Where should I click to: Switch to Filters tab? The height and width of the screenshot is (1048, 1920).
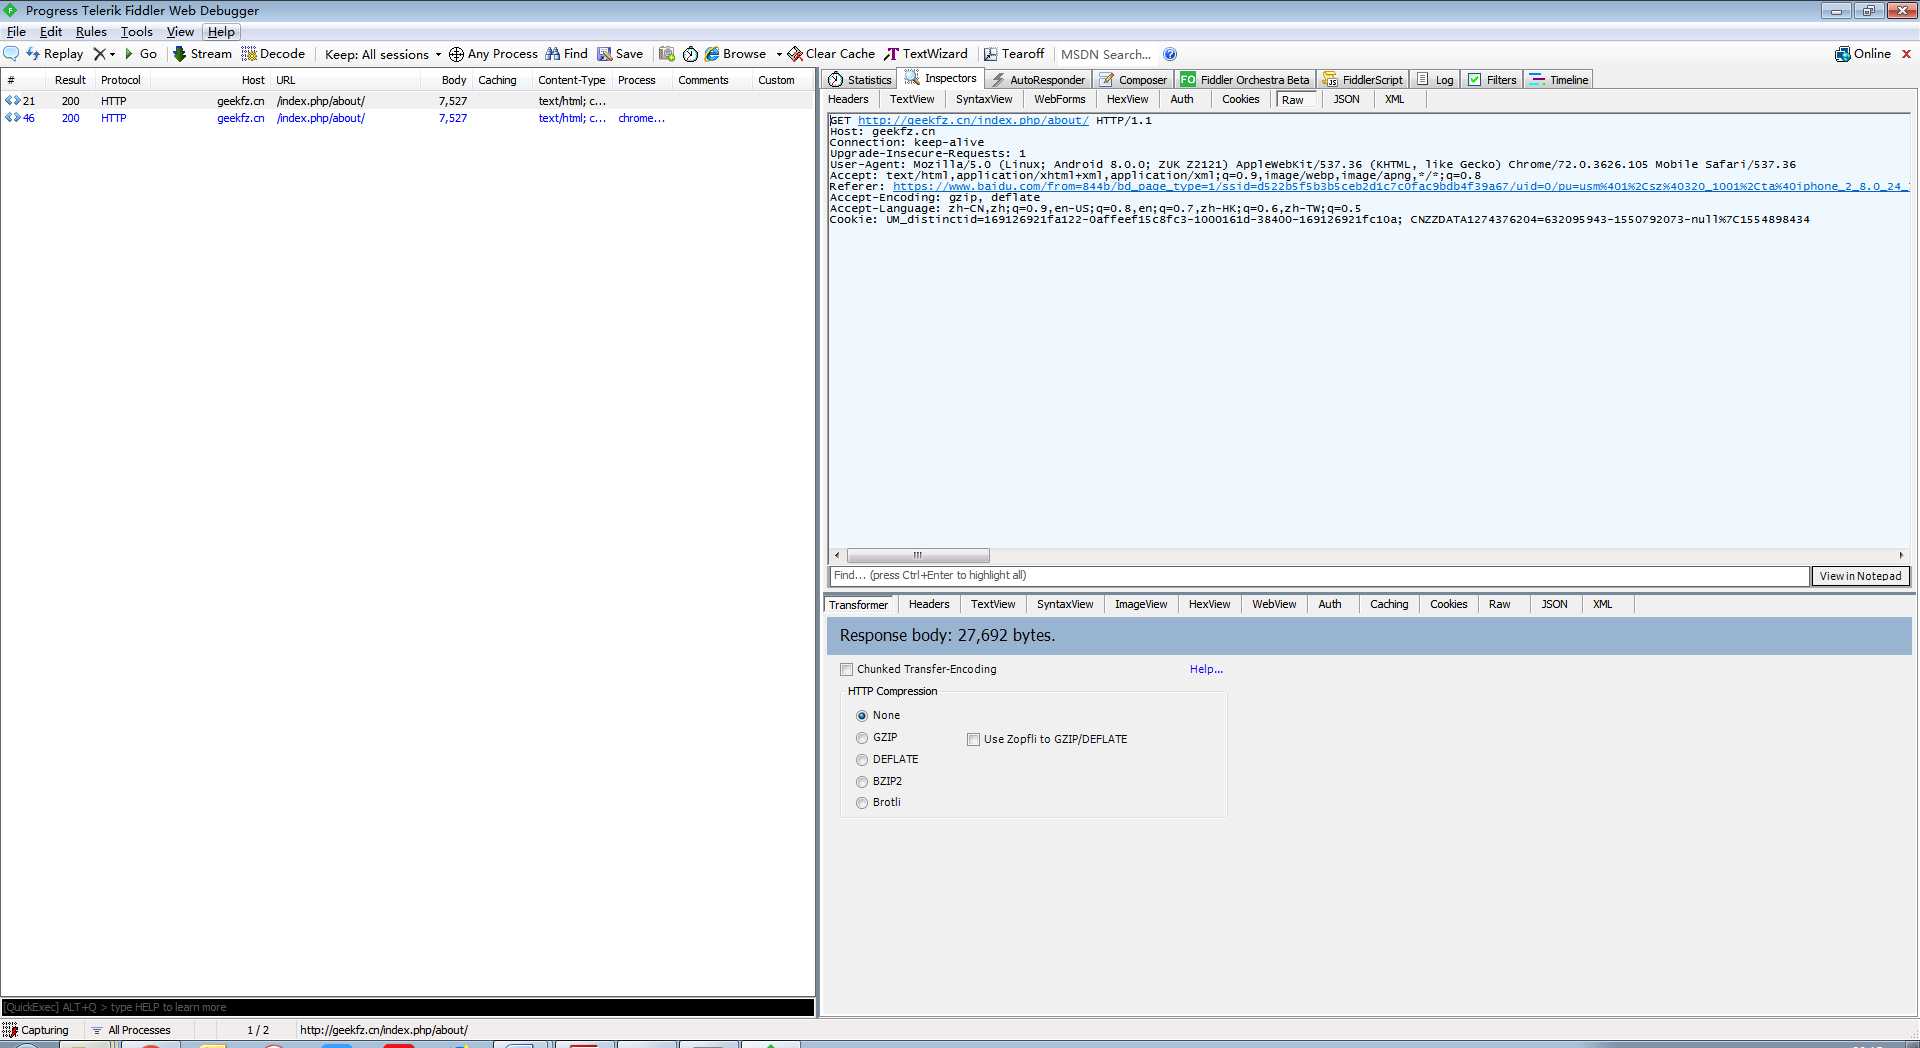pos(1492,80)
